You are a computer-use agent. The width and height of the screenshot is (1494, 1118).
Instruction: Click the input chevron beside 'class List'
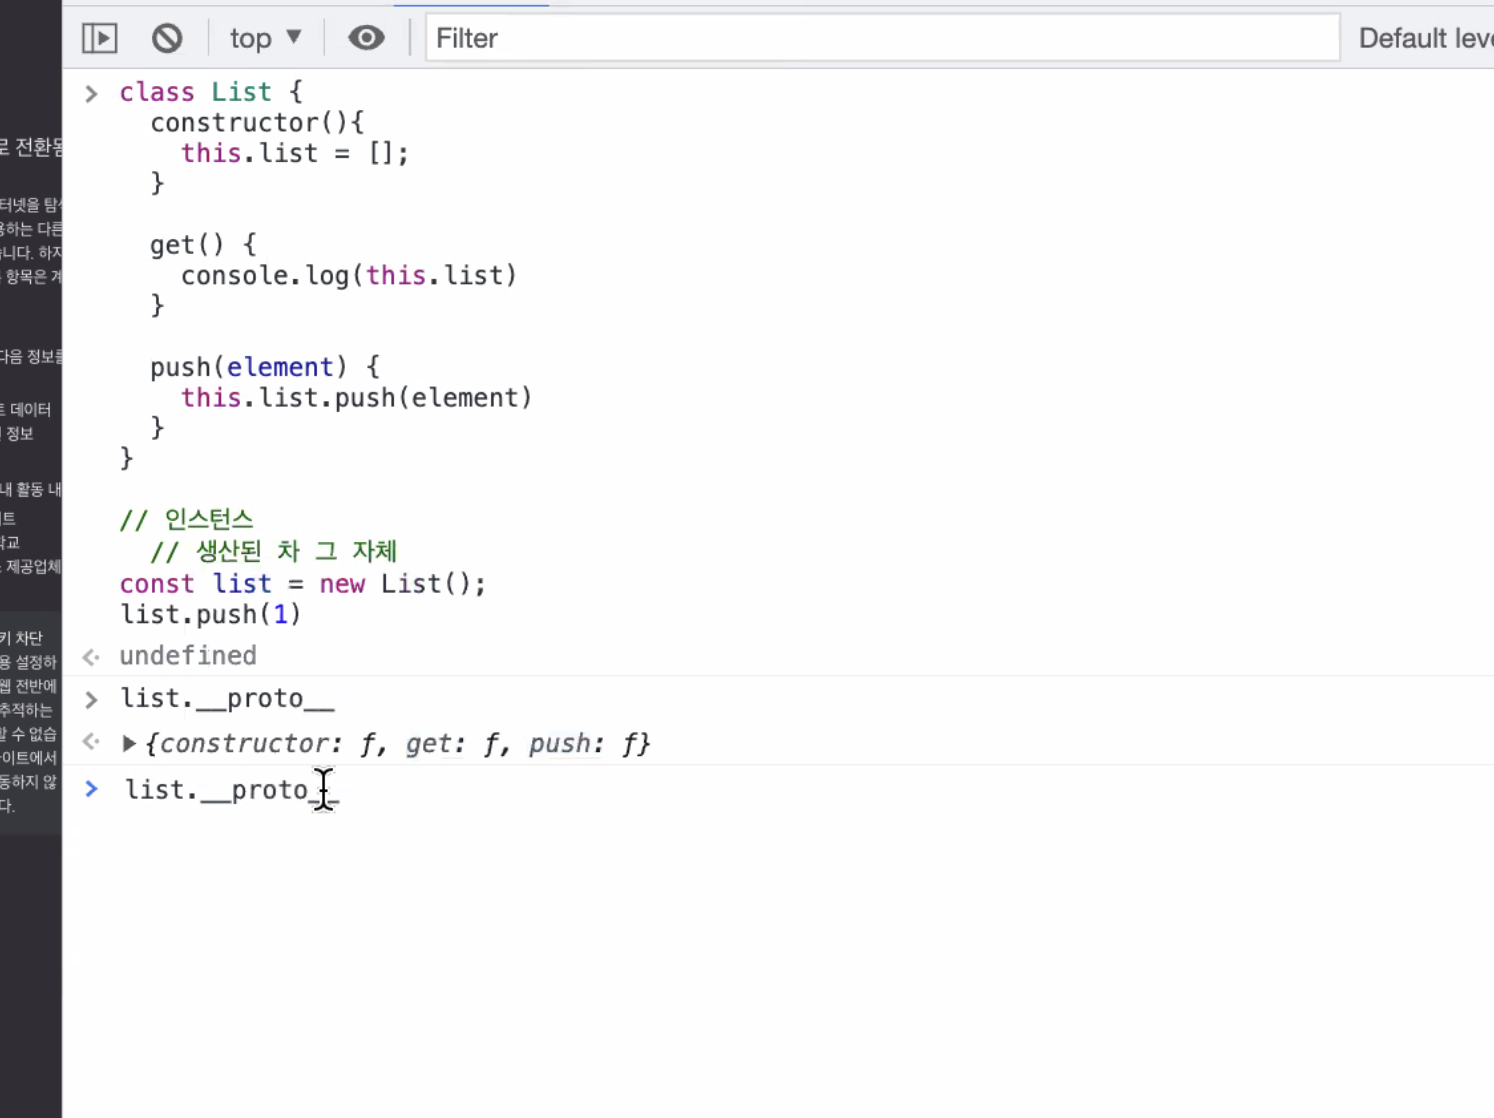coord(91,94)
